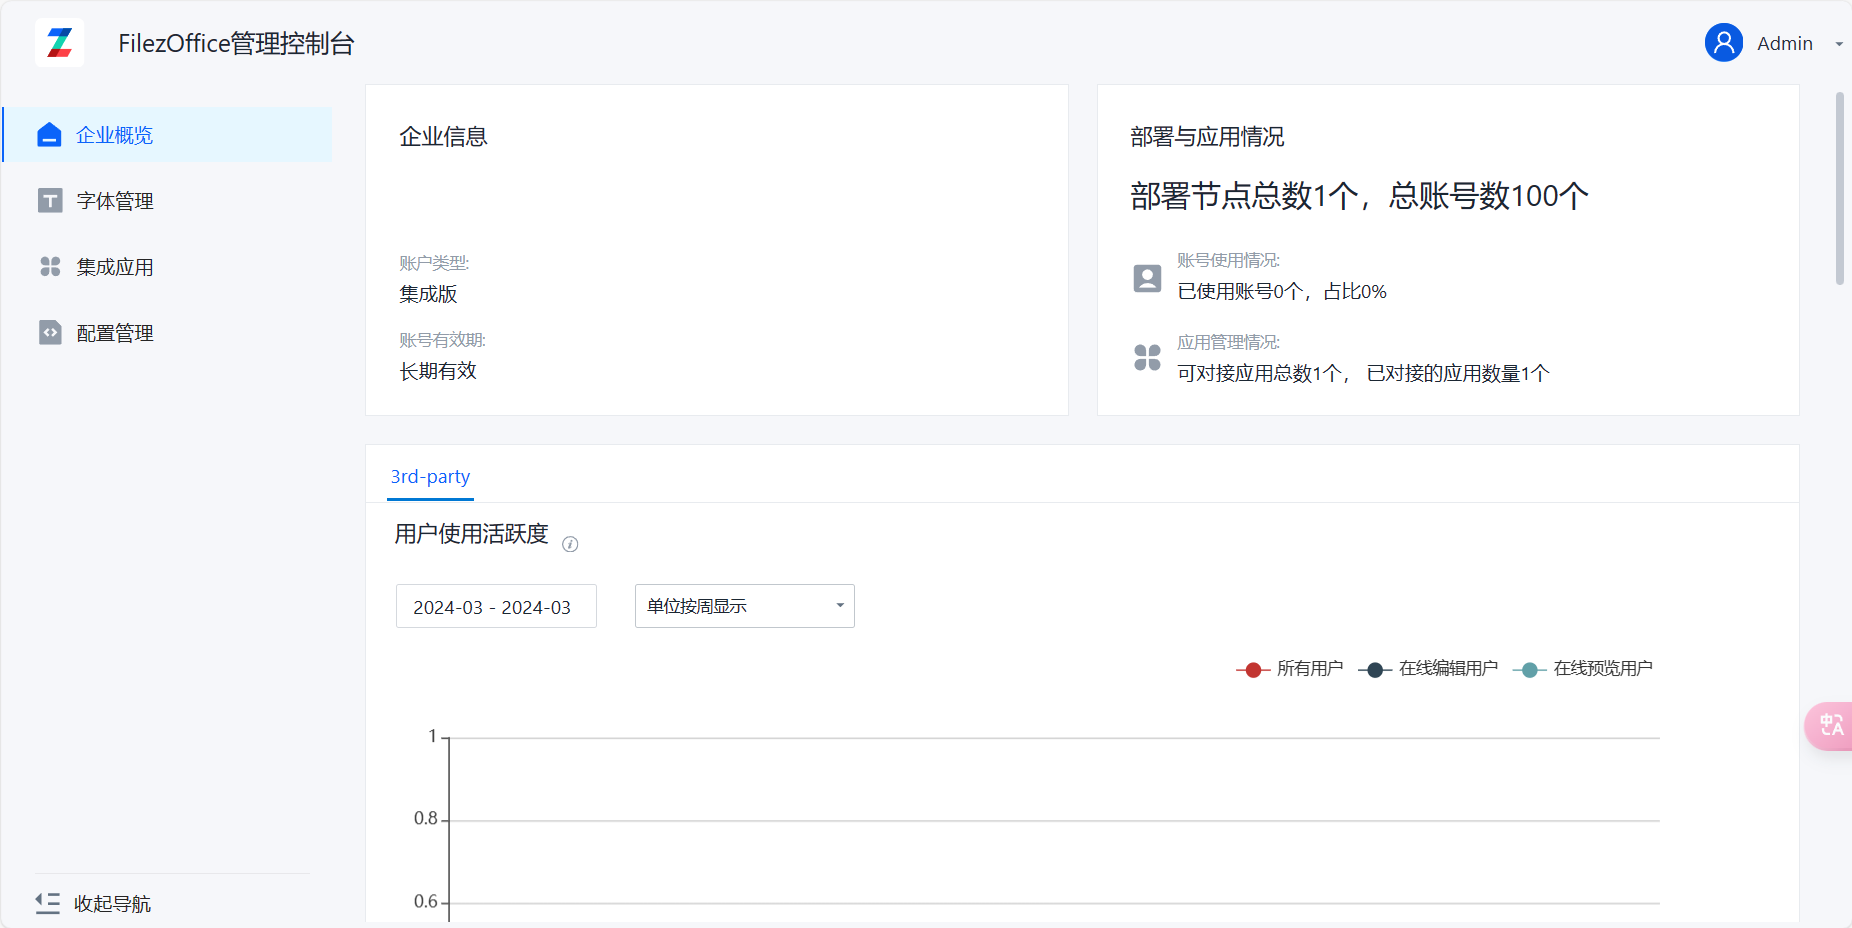Click the 配置管理 code icon
The image size is (1852, 928).
[x=50, y=333]
